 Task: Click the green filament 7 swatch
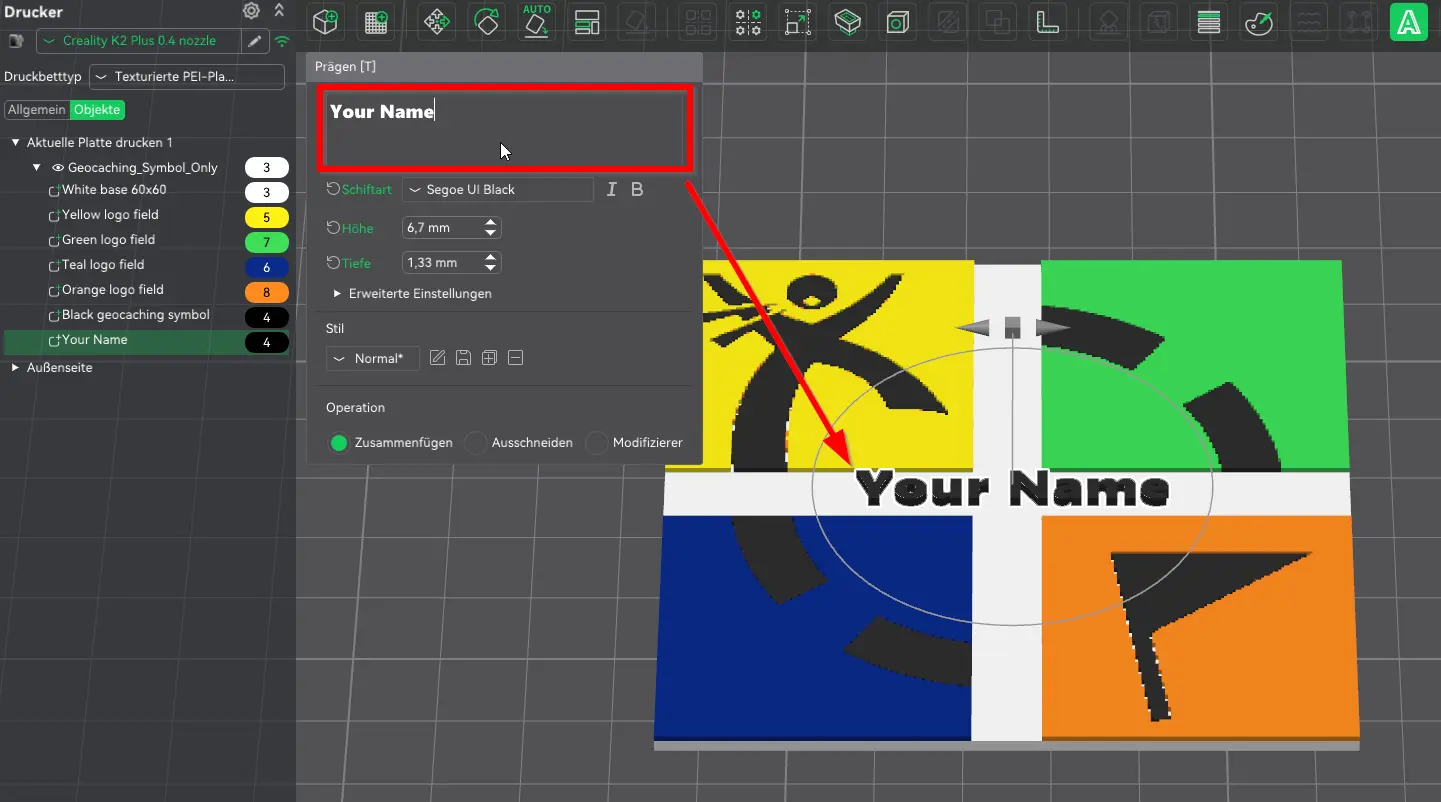267,242
